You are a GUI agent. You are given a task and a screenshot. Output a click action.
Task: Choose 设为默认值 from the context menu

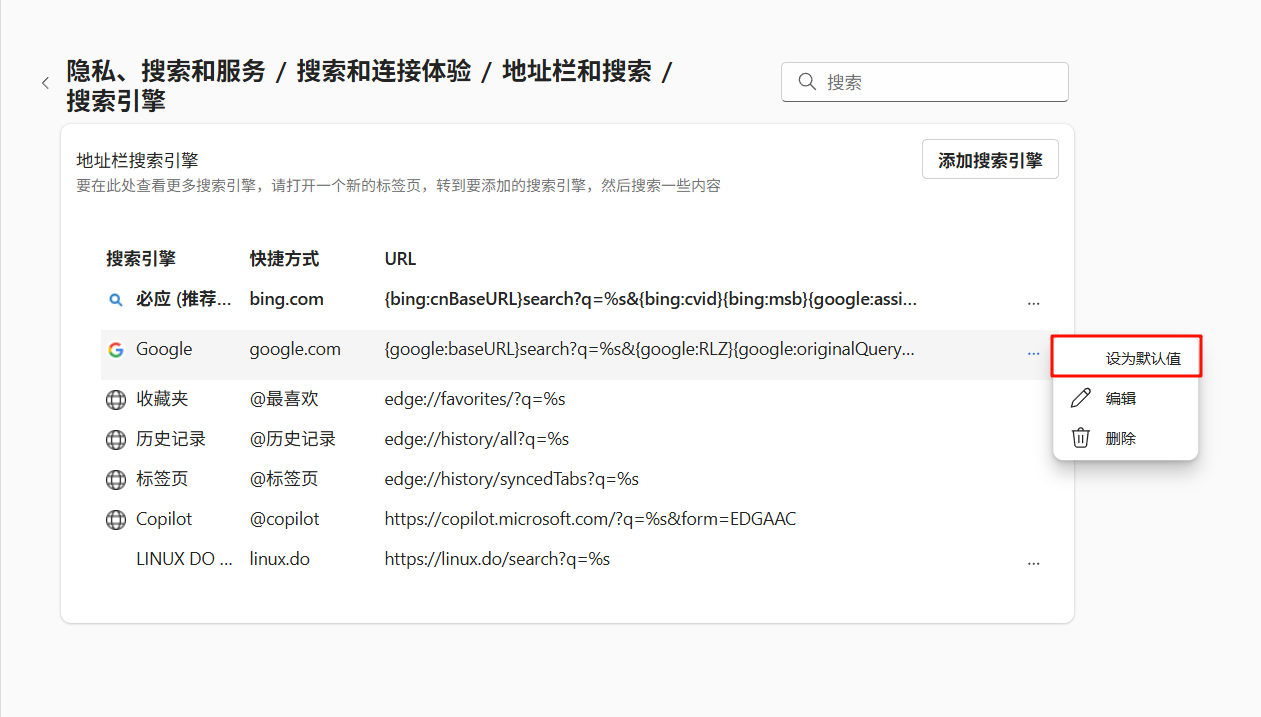pyautogui.click(x=1126, y=357)
